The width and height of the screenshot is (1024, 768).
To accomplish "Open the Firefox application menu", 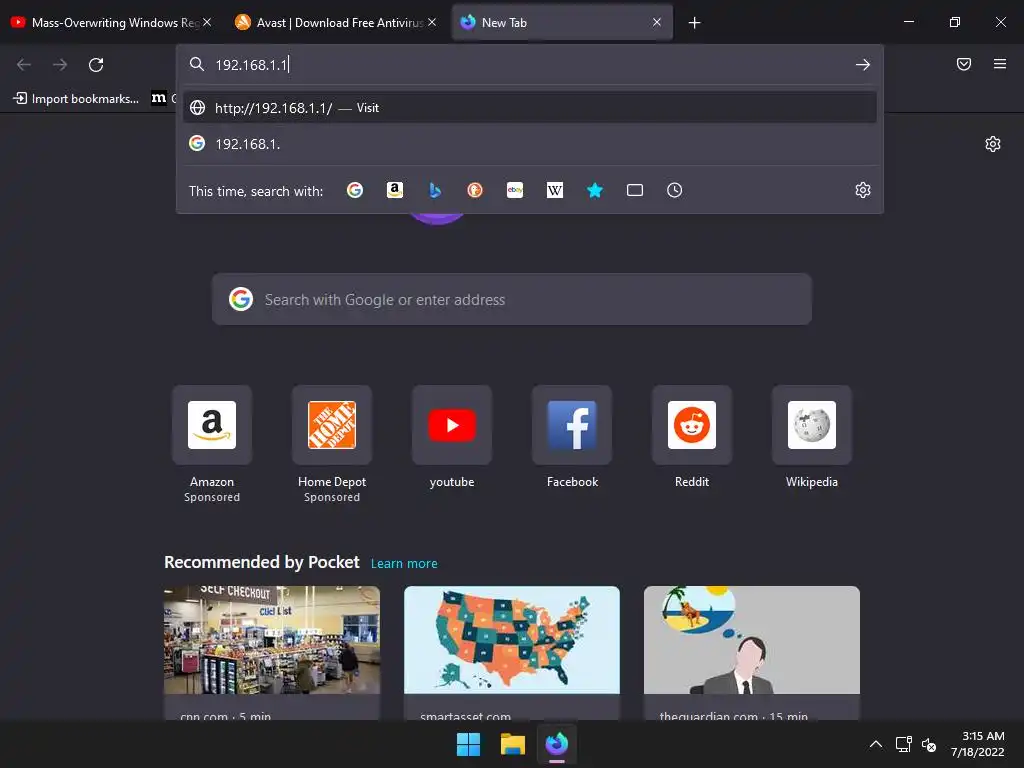I will (1000, 64).
